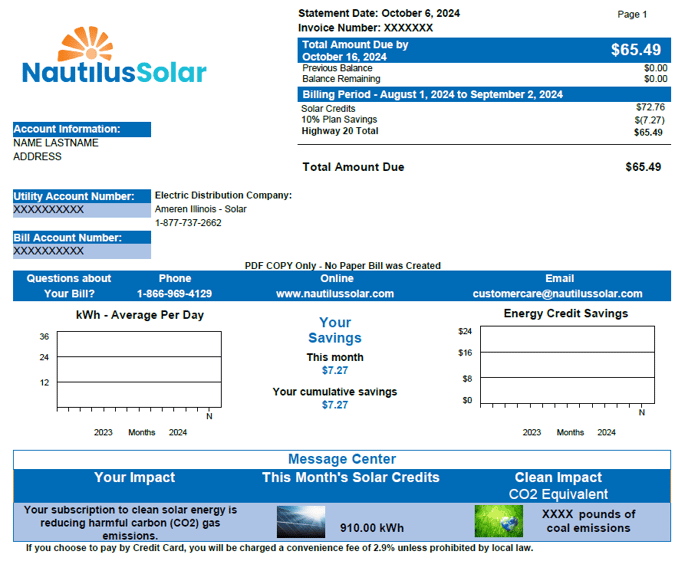This screenshot has height=584, width=688.
Task: Select the Invoice Number line
Action: coord(366,28)
